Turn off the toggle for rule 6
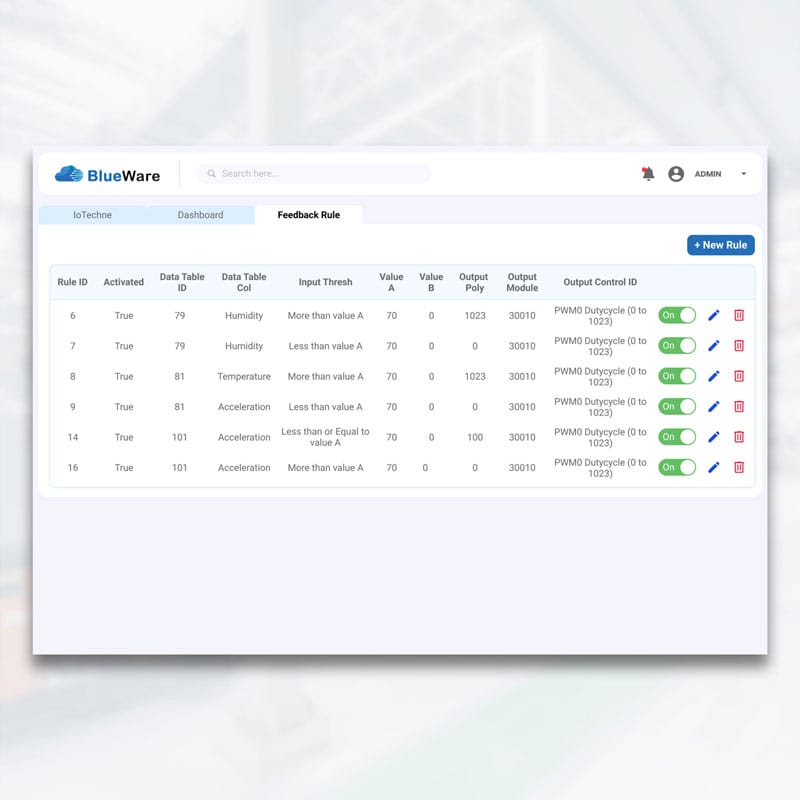 pos(677,315)
